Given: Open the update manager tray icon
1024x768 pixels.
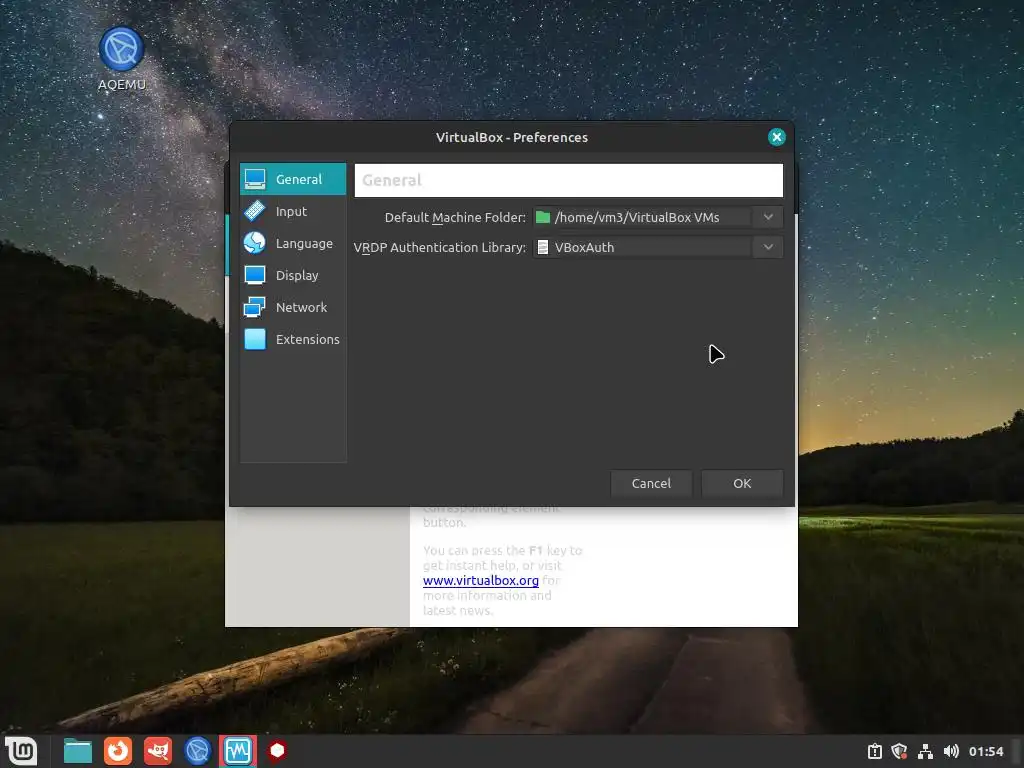Looking at the screenshot, I should coord(875,752).
